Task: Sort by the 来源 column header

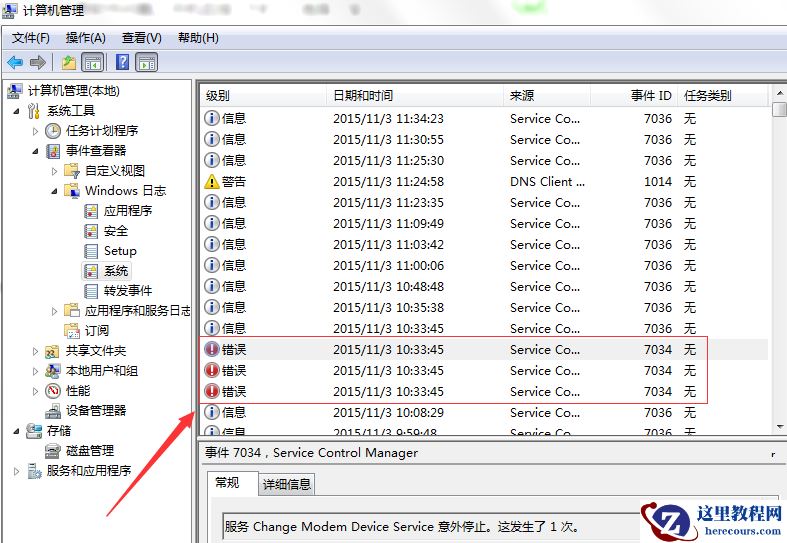Action: pyautogui.click(x=547, y=95)
